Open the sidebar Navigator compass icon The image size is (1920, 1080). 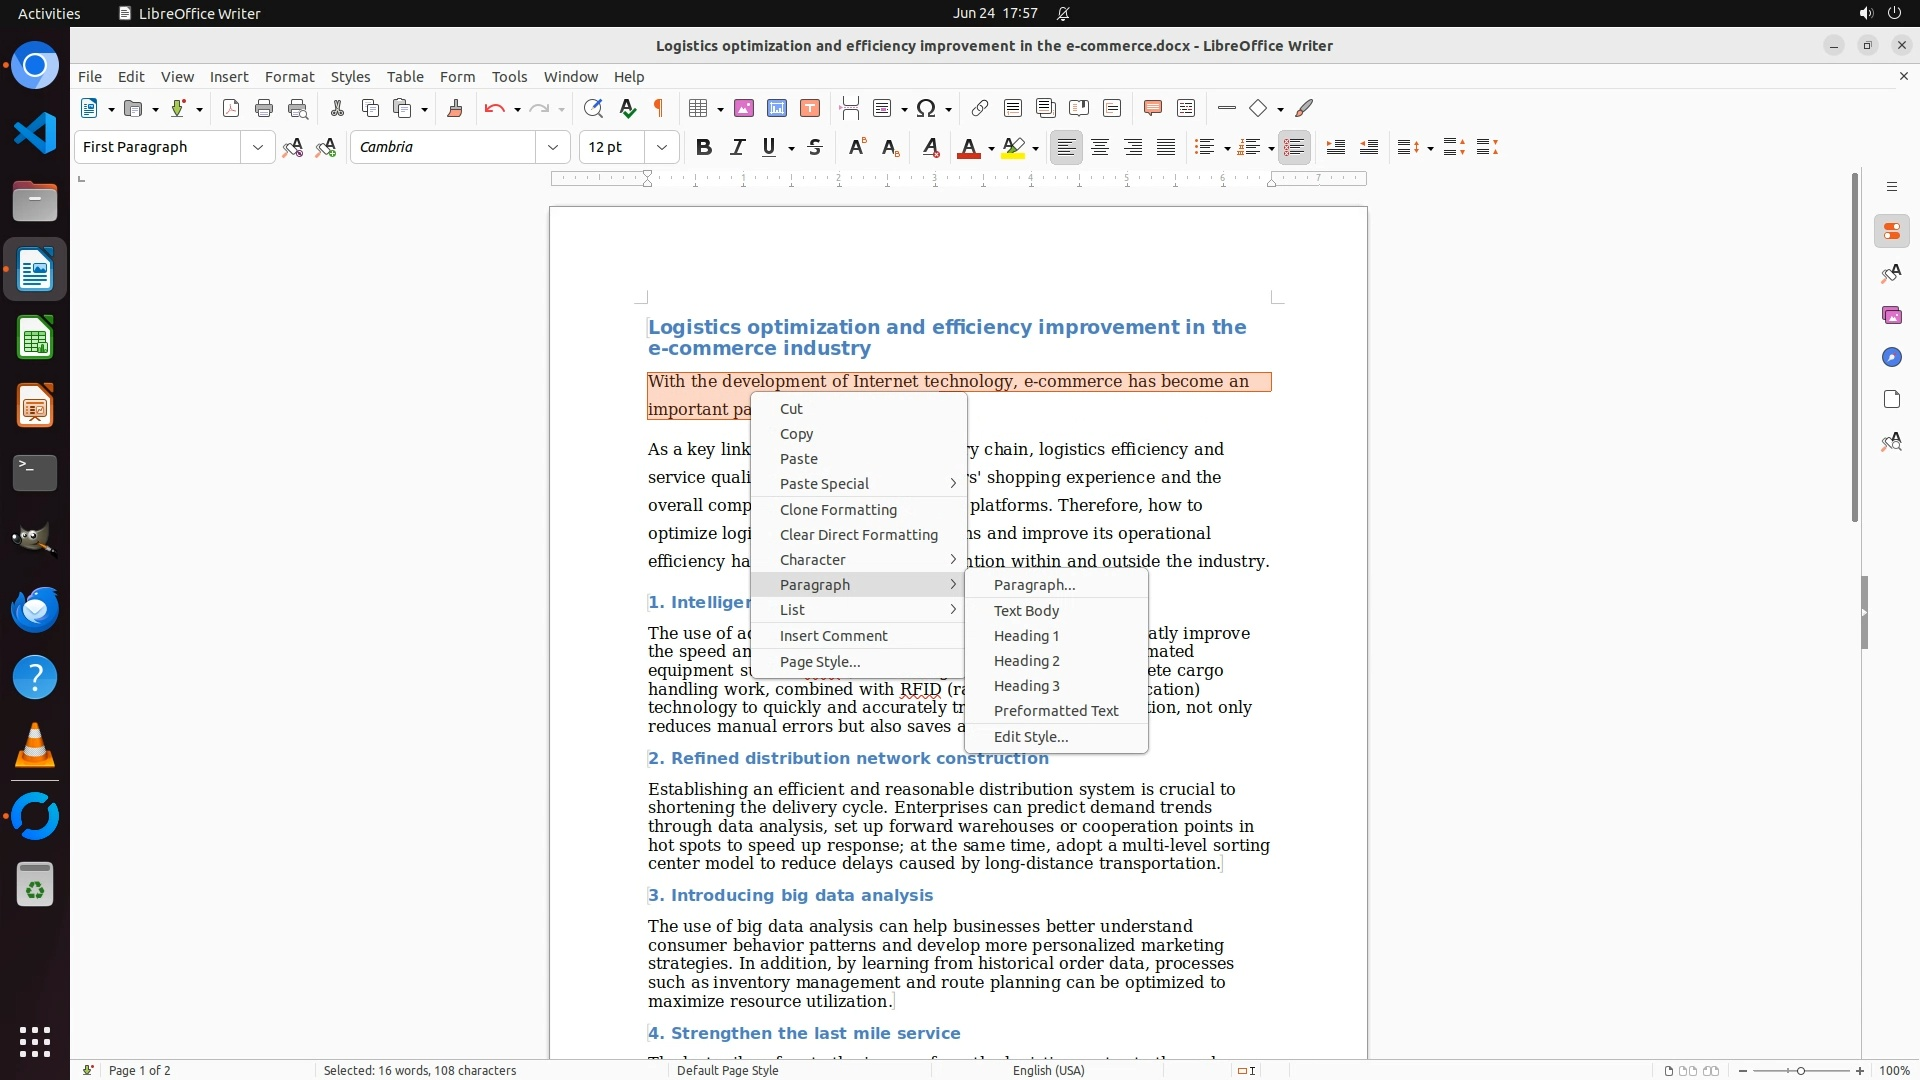pyautogui.click(x=1891, y=358)
